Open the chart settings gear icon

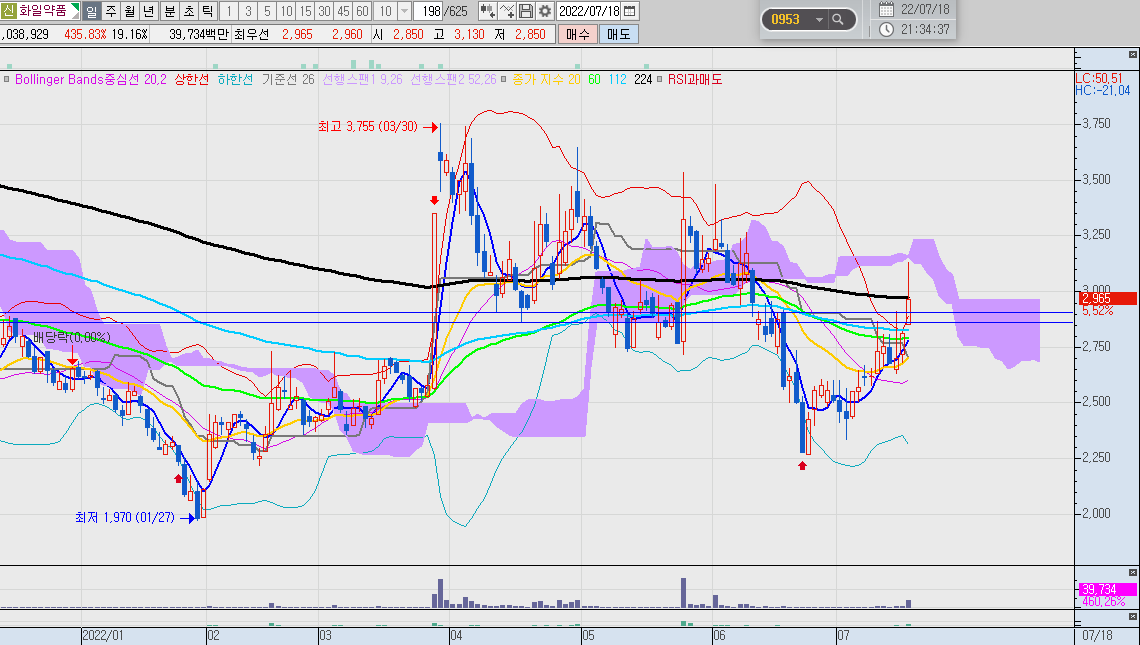545,11
